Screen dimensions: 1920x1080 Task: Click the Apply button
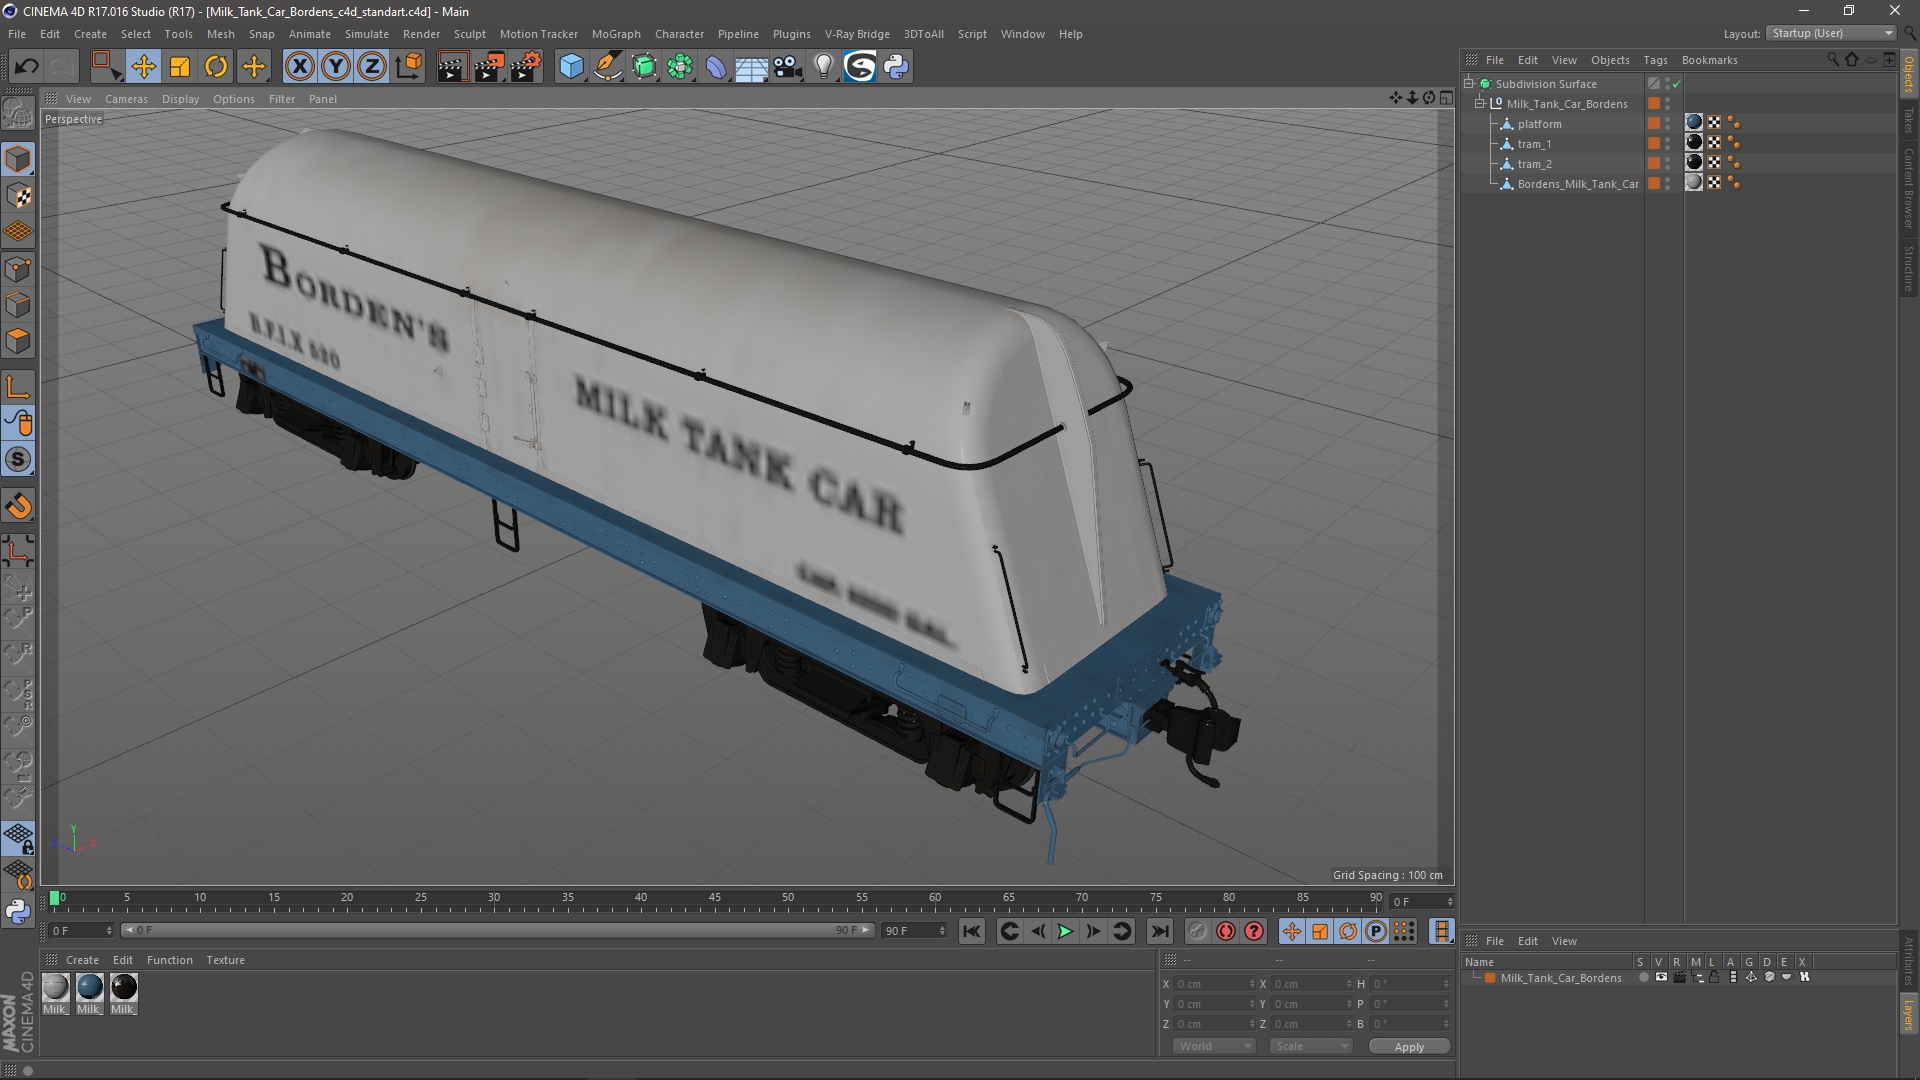pos(1409,1047)
